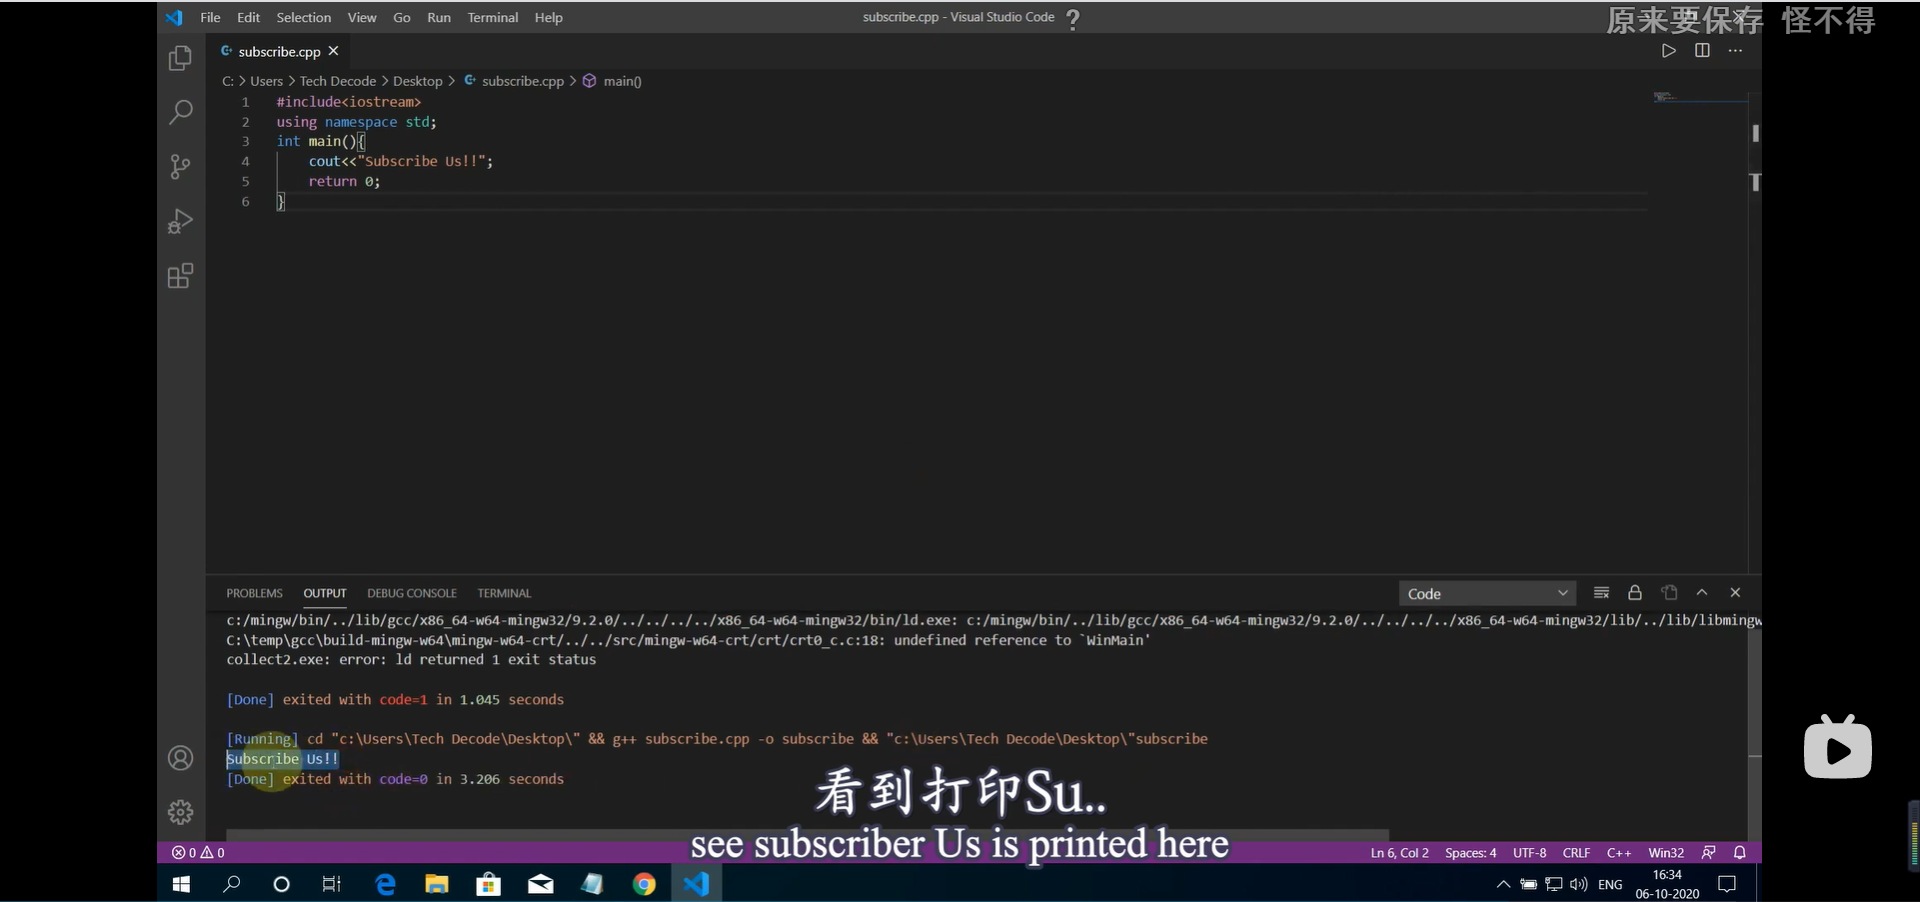Image resolution: width=1920 pixels, height=902 pixels.
Task: Click the 'return 0;' code line
Action: (x=344, y=181)
